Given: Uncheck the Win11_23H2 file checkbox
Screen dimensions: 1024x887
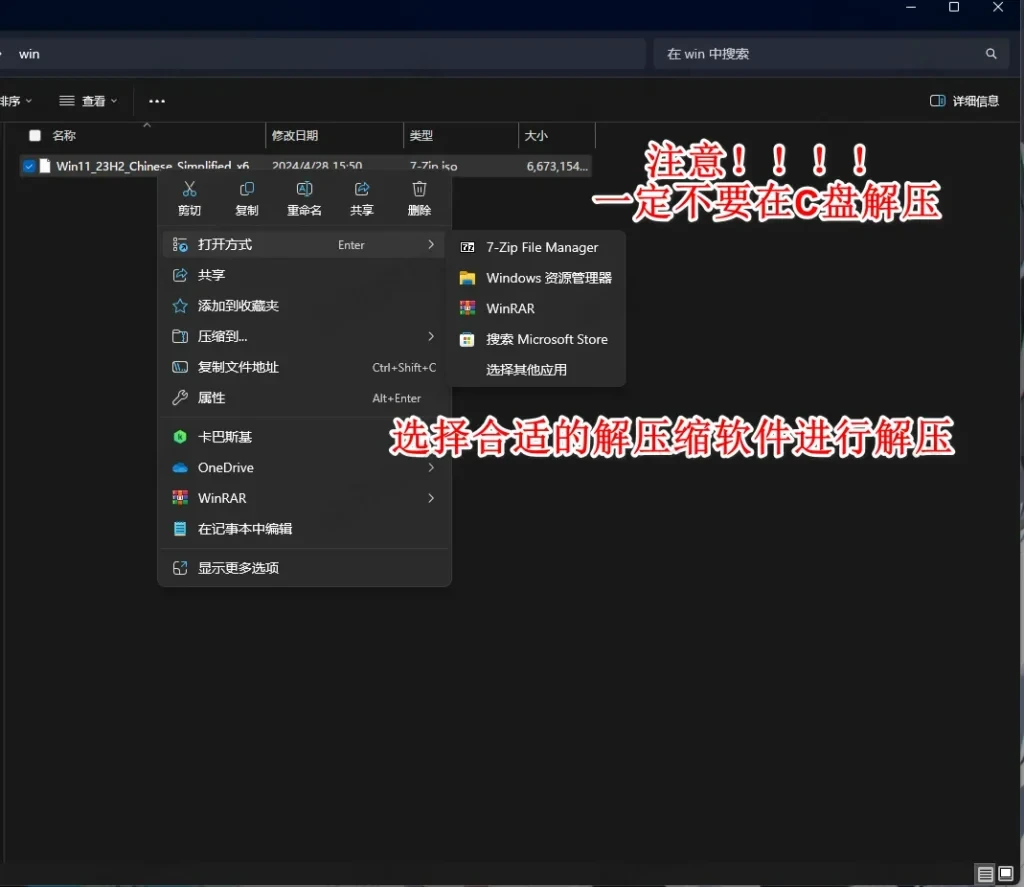Looking at the screenshot, I should 29,167.
